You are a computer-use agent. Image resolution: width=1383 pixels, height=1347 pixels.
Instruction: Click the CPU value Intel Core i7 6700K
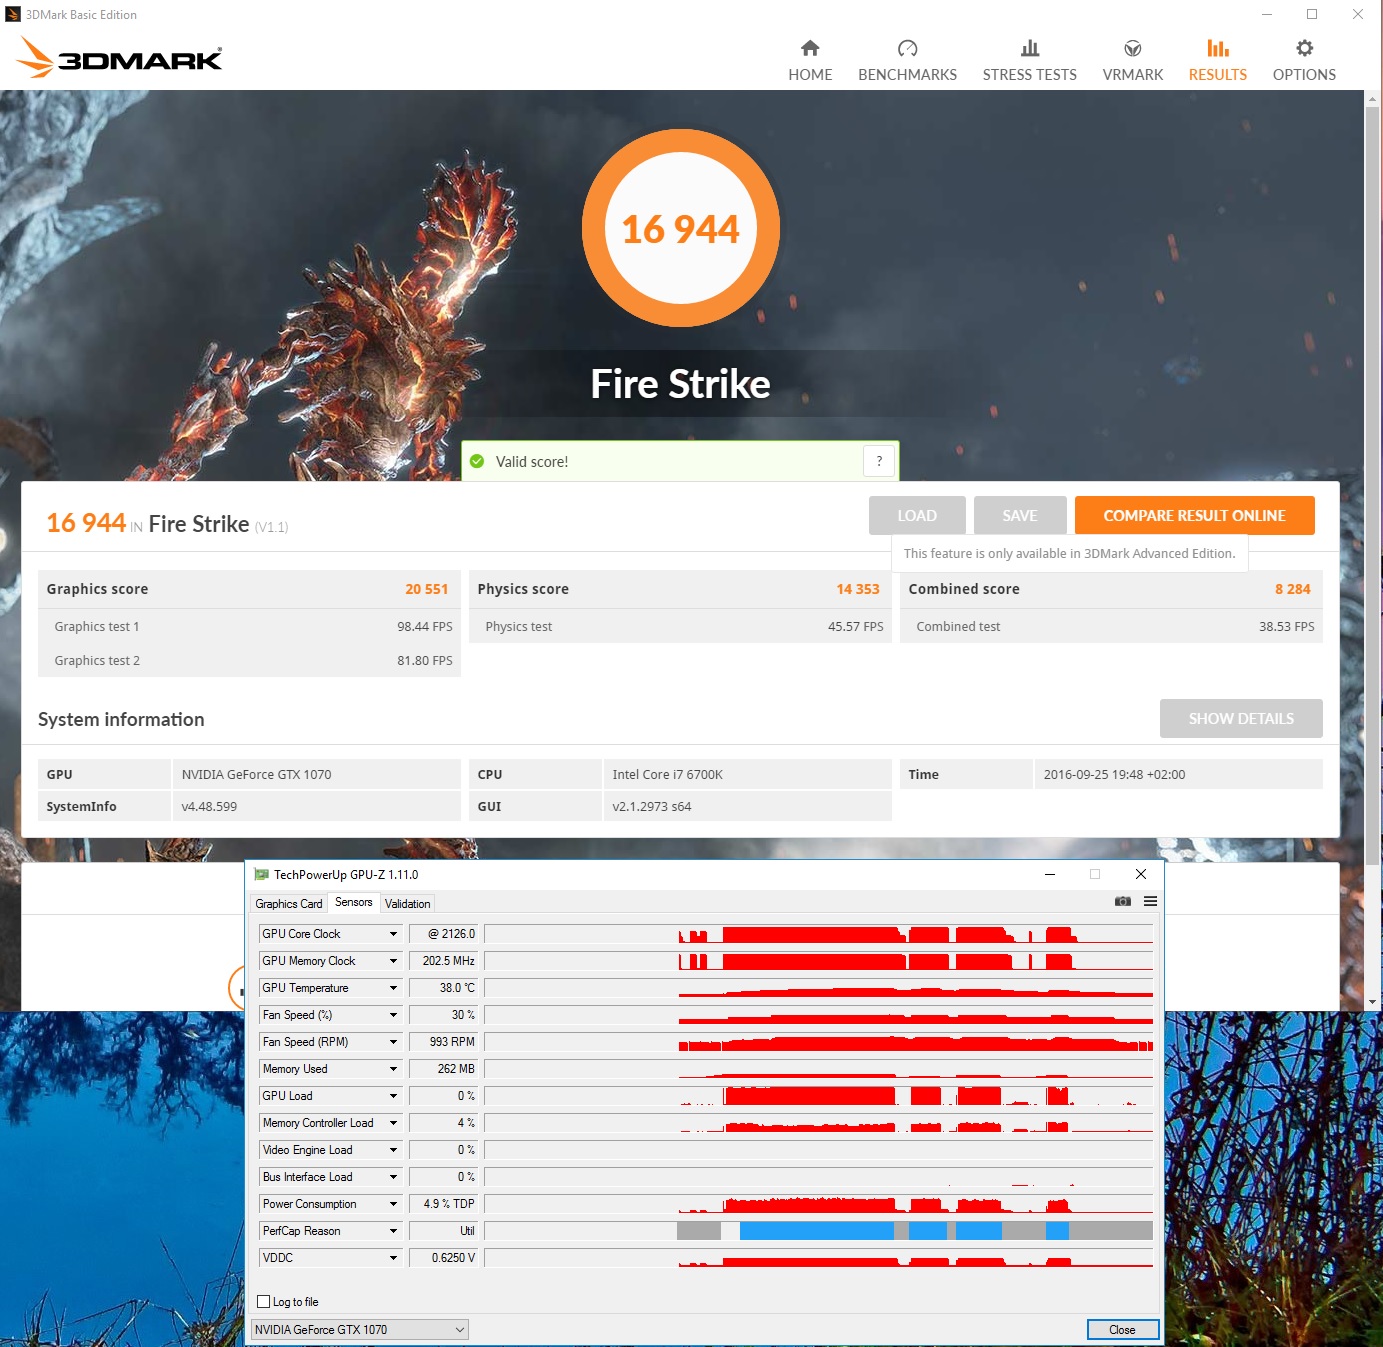(668, 774)
